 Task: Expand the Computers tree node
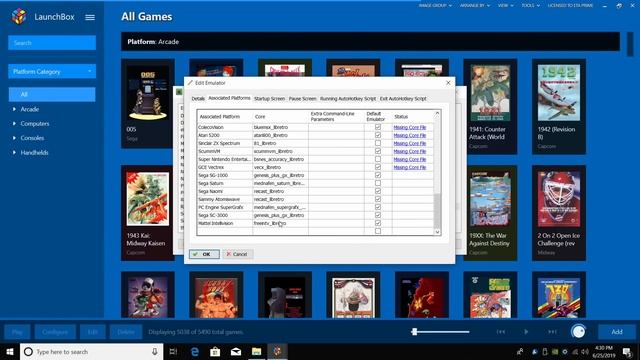point(14,123)
